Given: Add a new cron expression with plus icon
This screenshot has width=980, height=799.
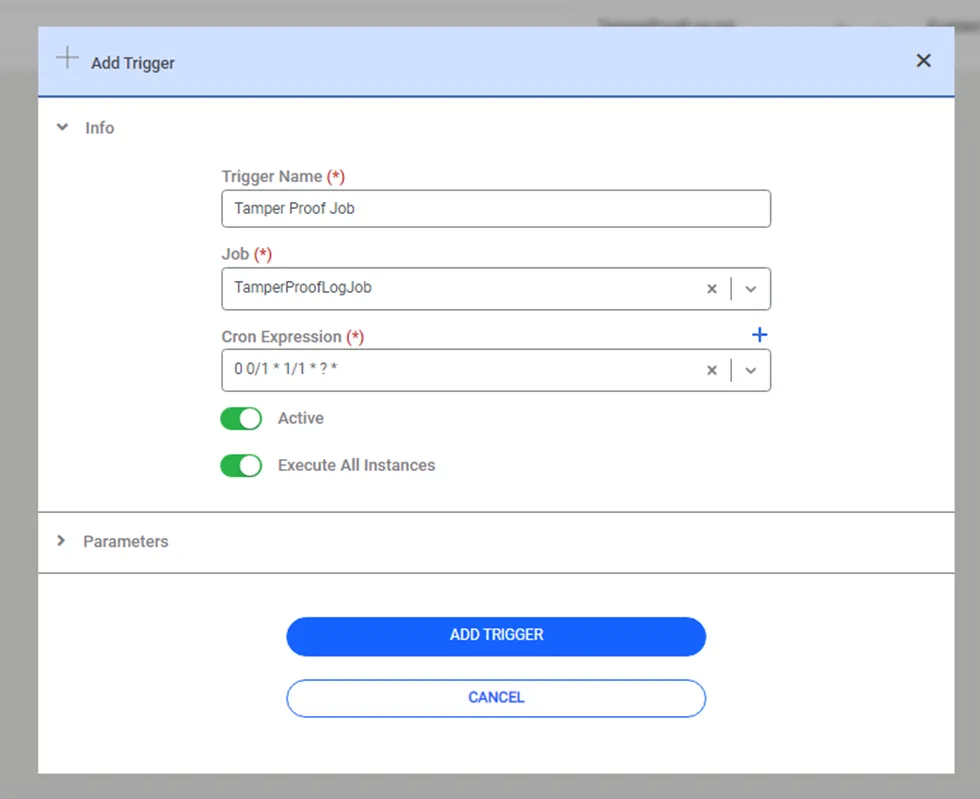Looking at the screenshot, I should (759, 334).
